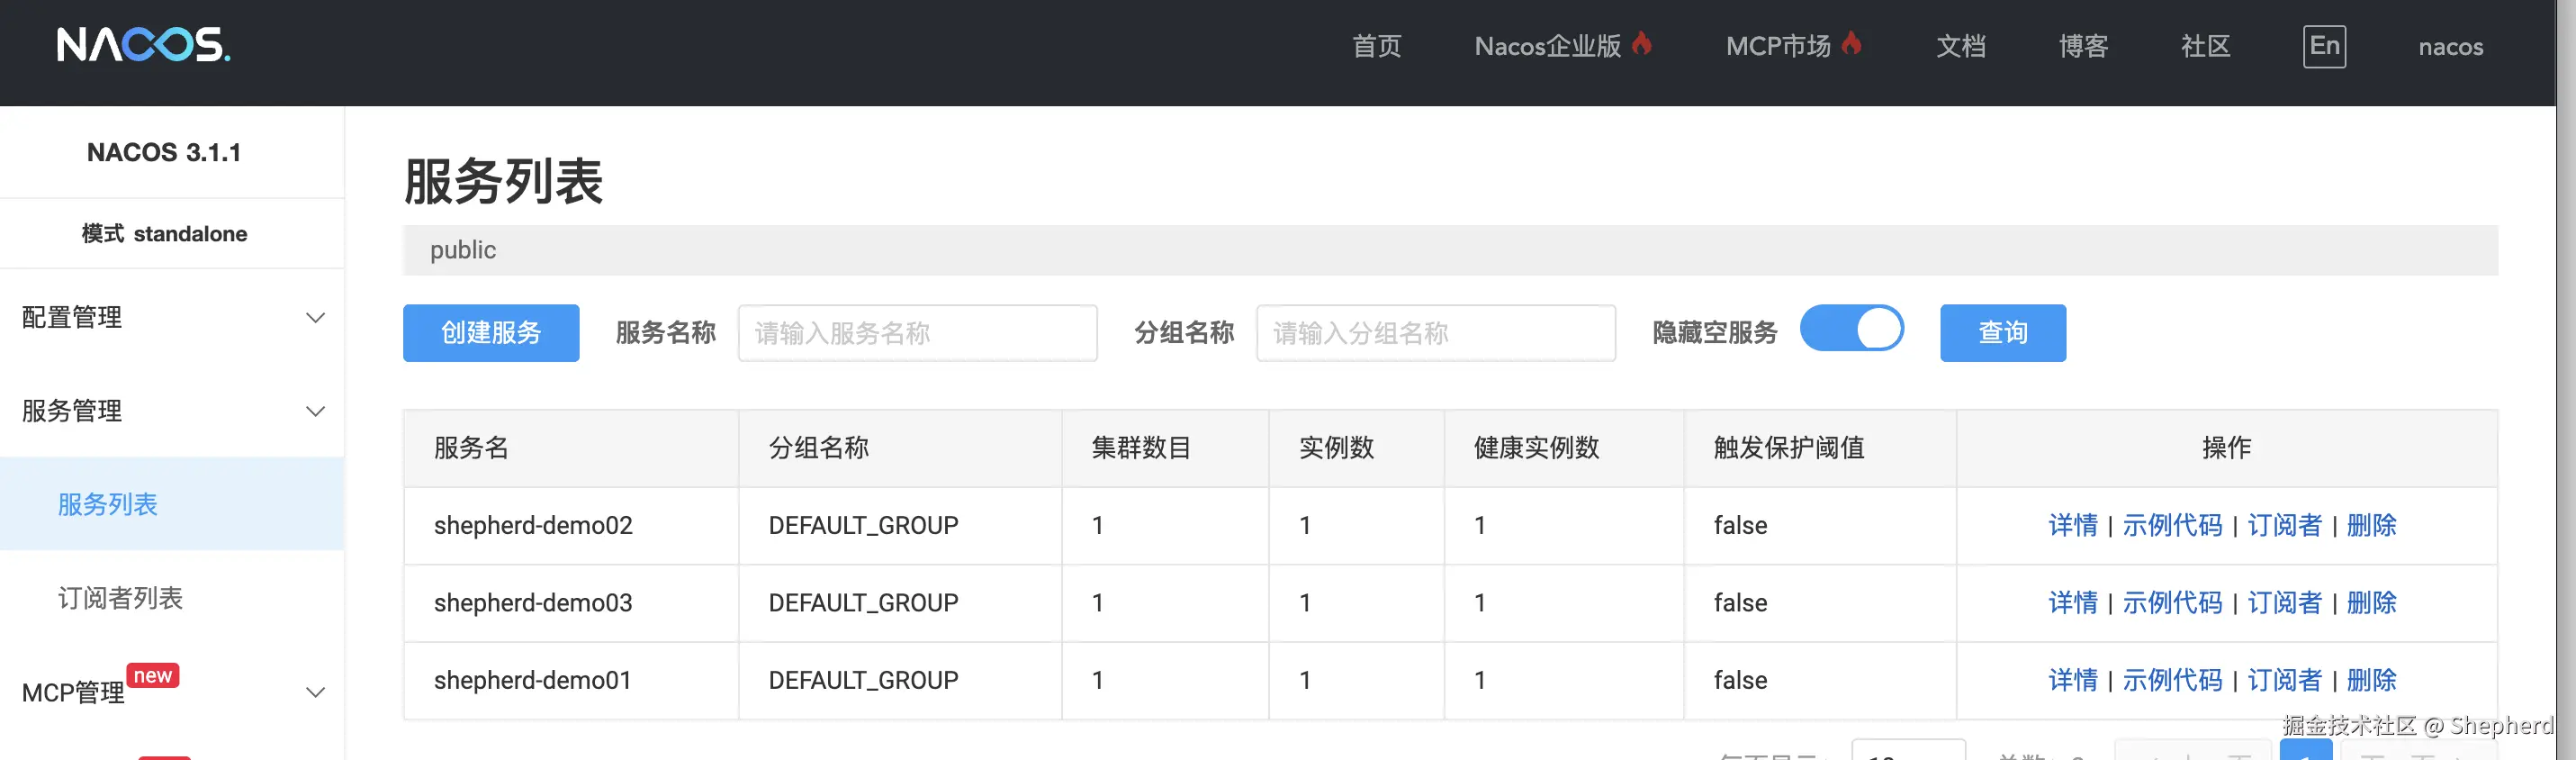Click the NACOS logo
This screenshot has height=760, width=2576.
click(x=143, y=45)
